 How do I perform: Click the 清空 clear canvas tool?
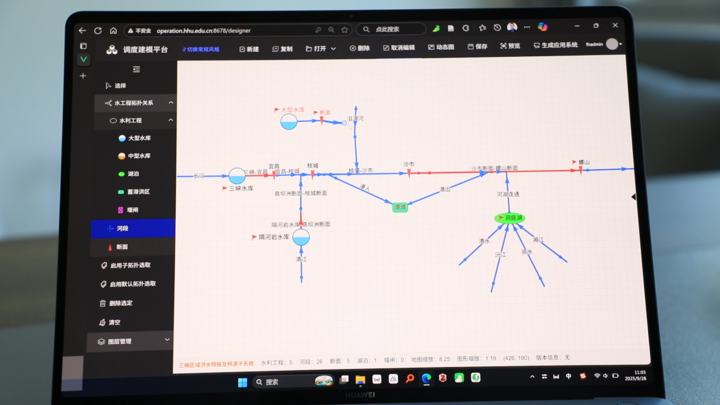[x=114, y=322]
